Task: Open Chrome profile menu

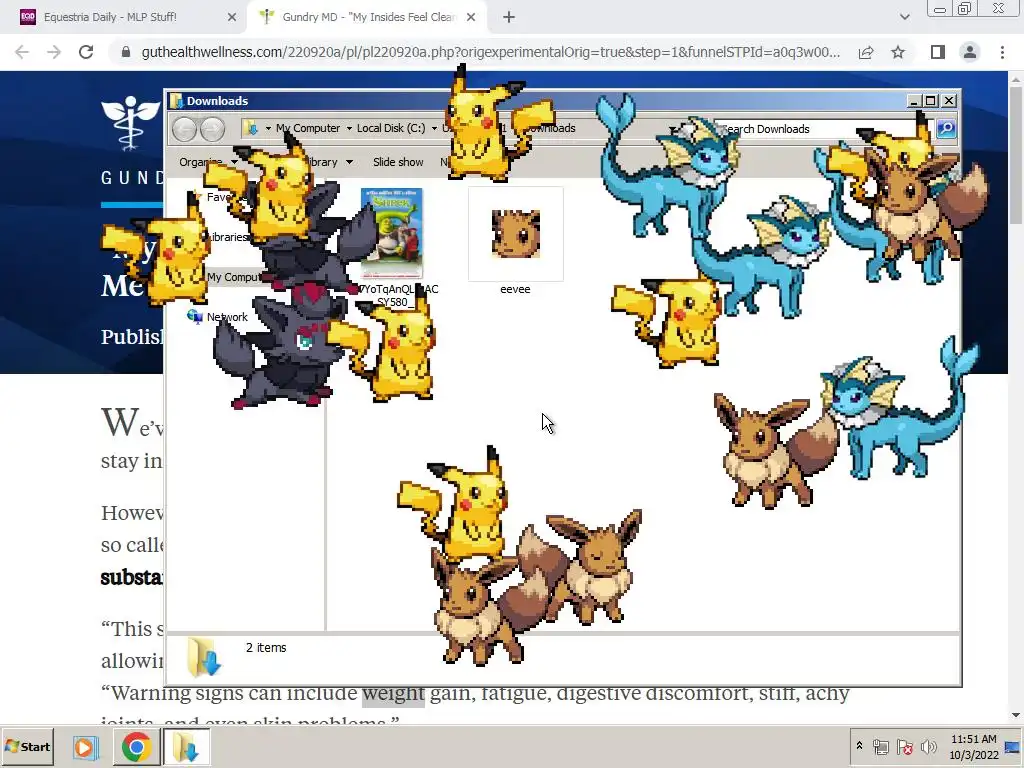Action: (x=970, y=52)
